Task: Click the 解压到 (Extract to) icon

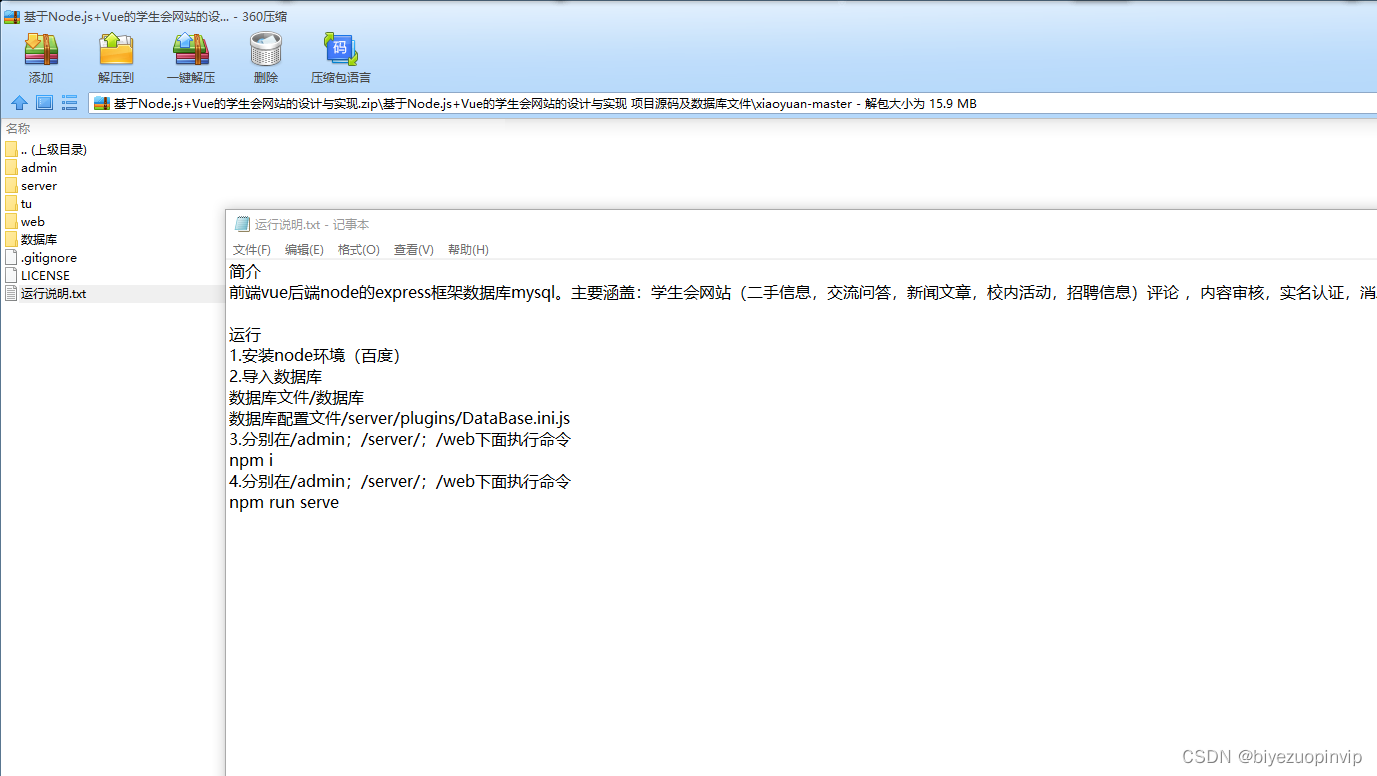Action: (116, 58)
